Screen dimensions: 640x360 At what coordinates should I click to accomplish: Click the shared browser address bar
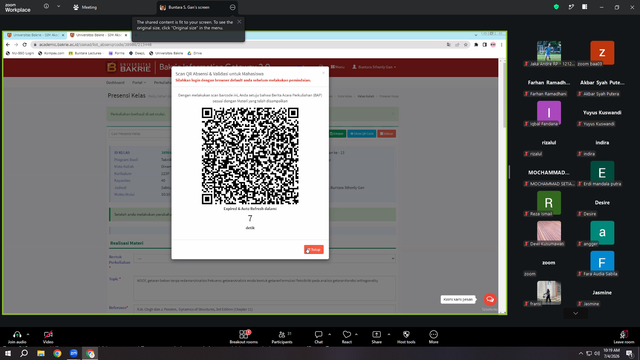pos(250,44)
